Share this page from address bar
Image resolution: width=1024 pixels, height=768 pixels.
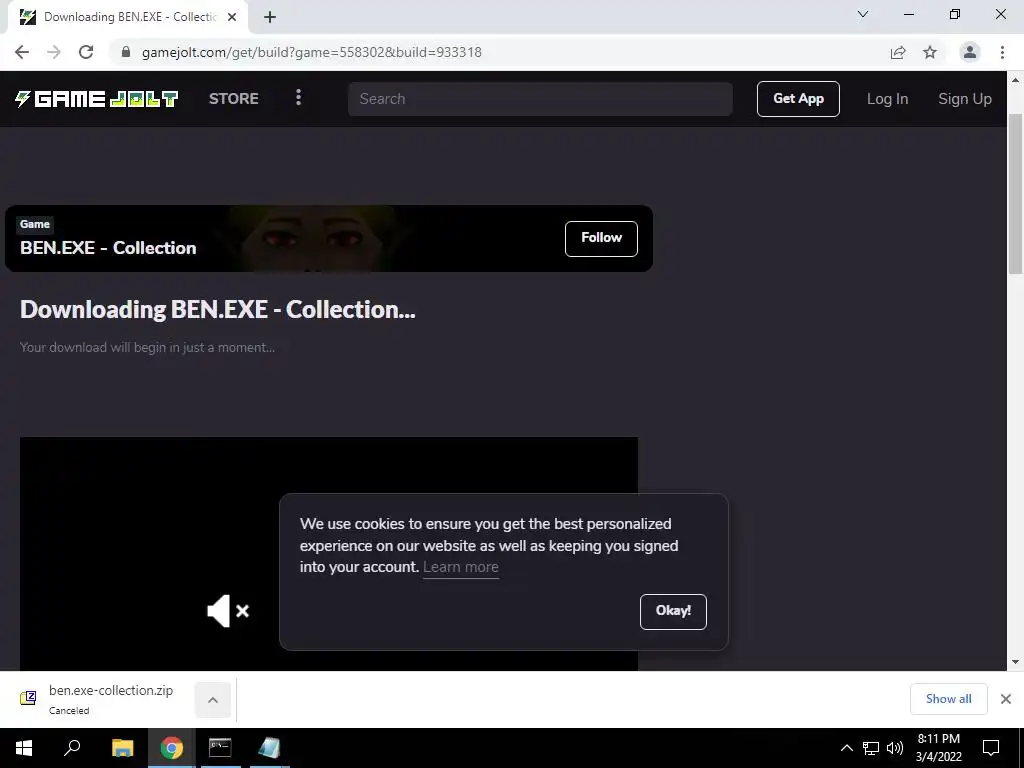point(898,52)
